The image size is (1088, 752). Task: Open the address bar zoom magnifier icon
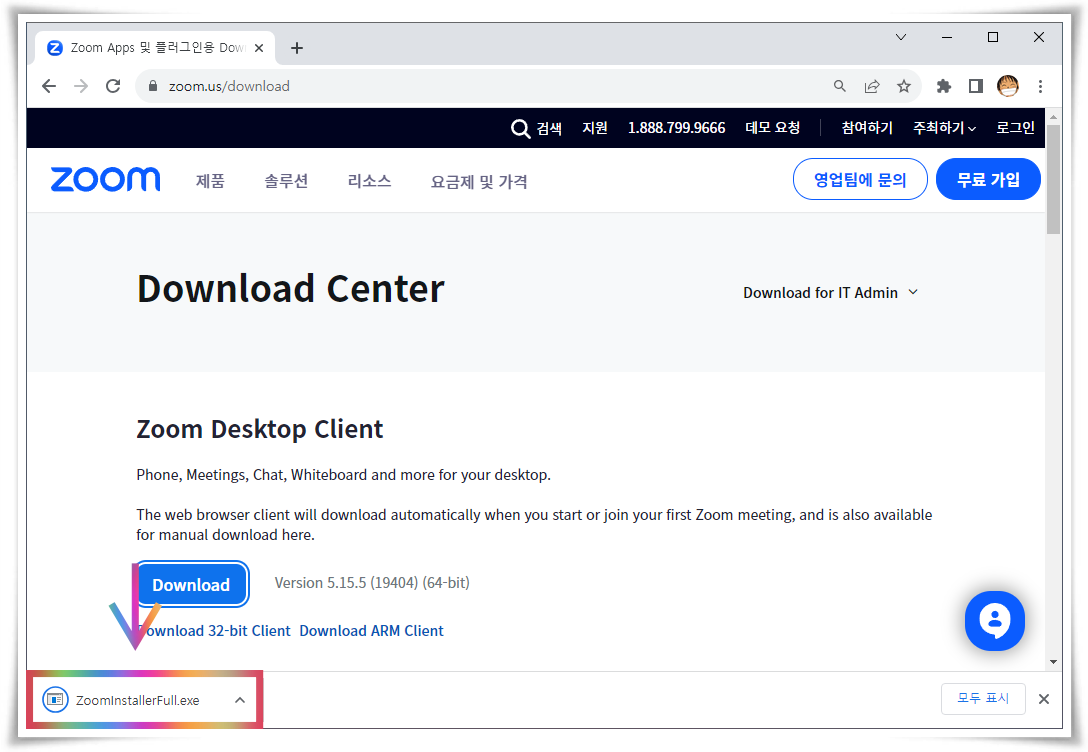click(840, 86)
